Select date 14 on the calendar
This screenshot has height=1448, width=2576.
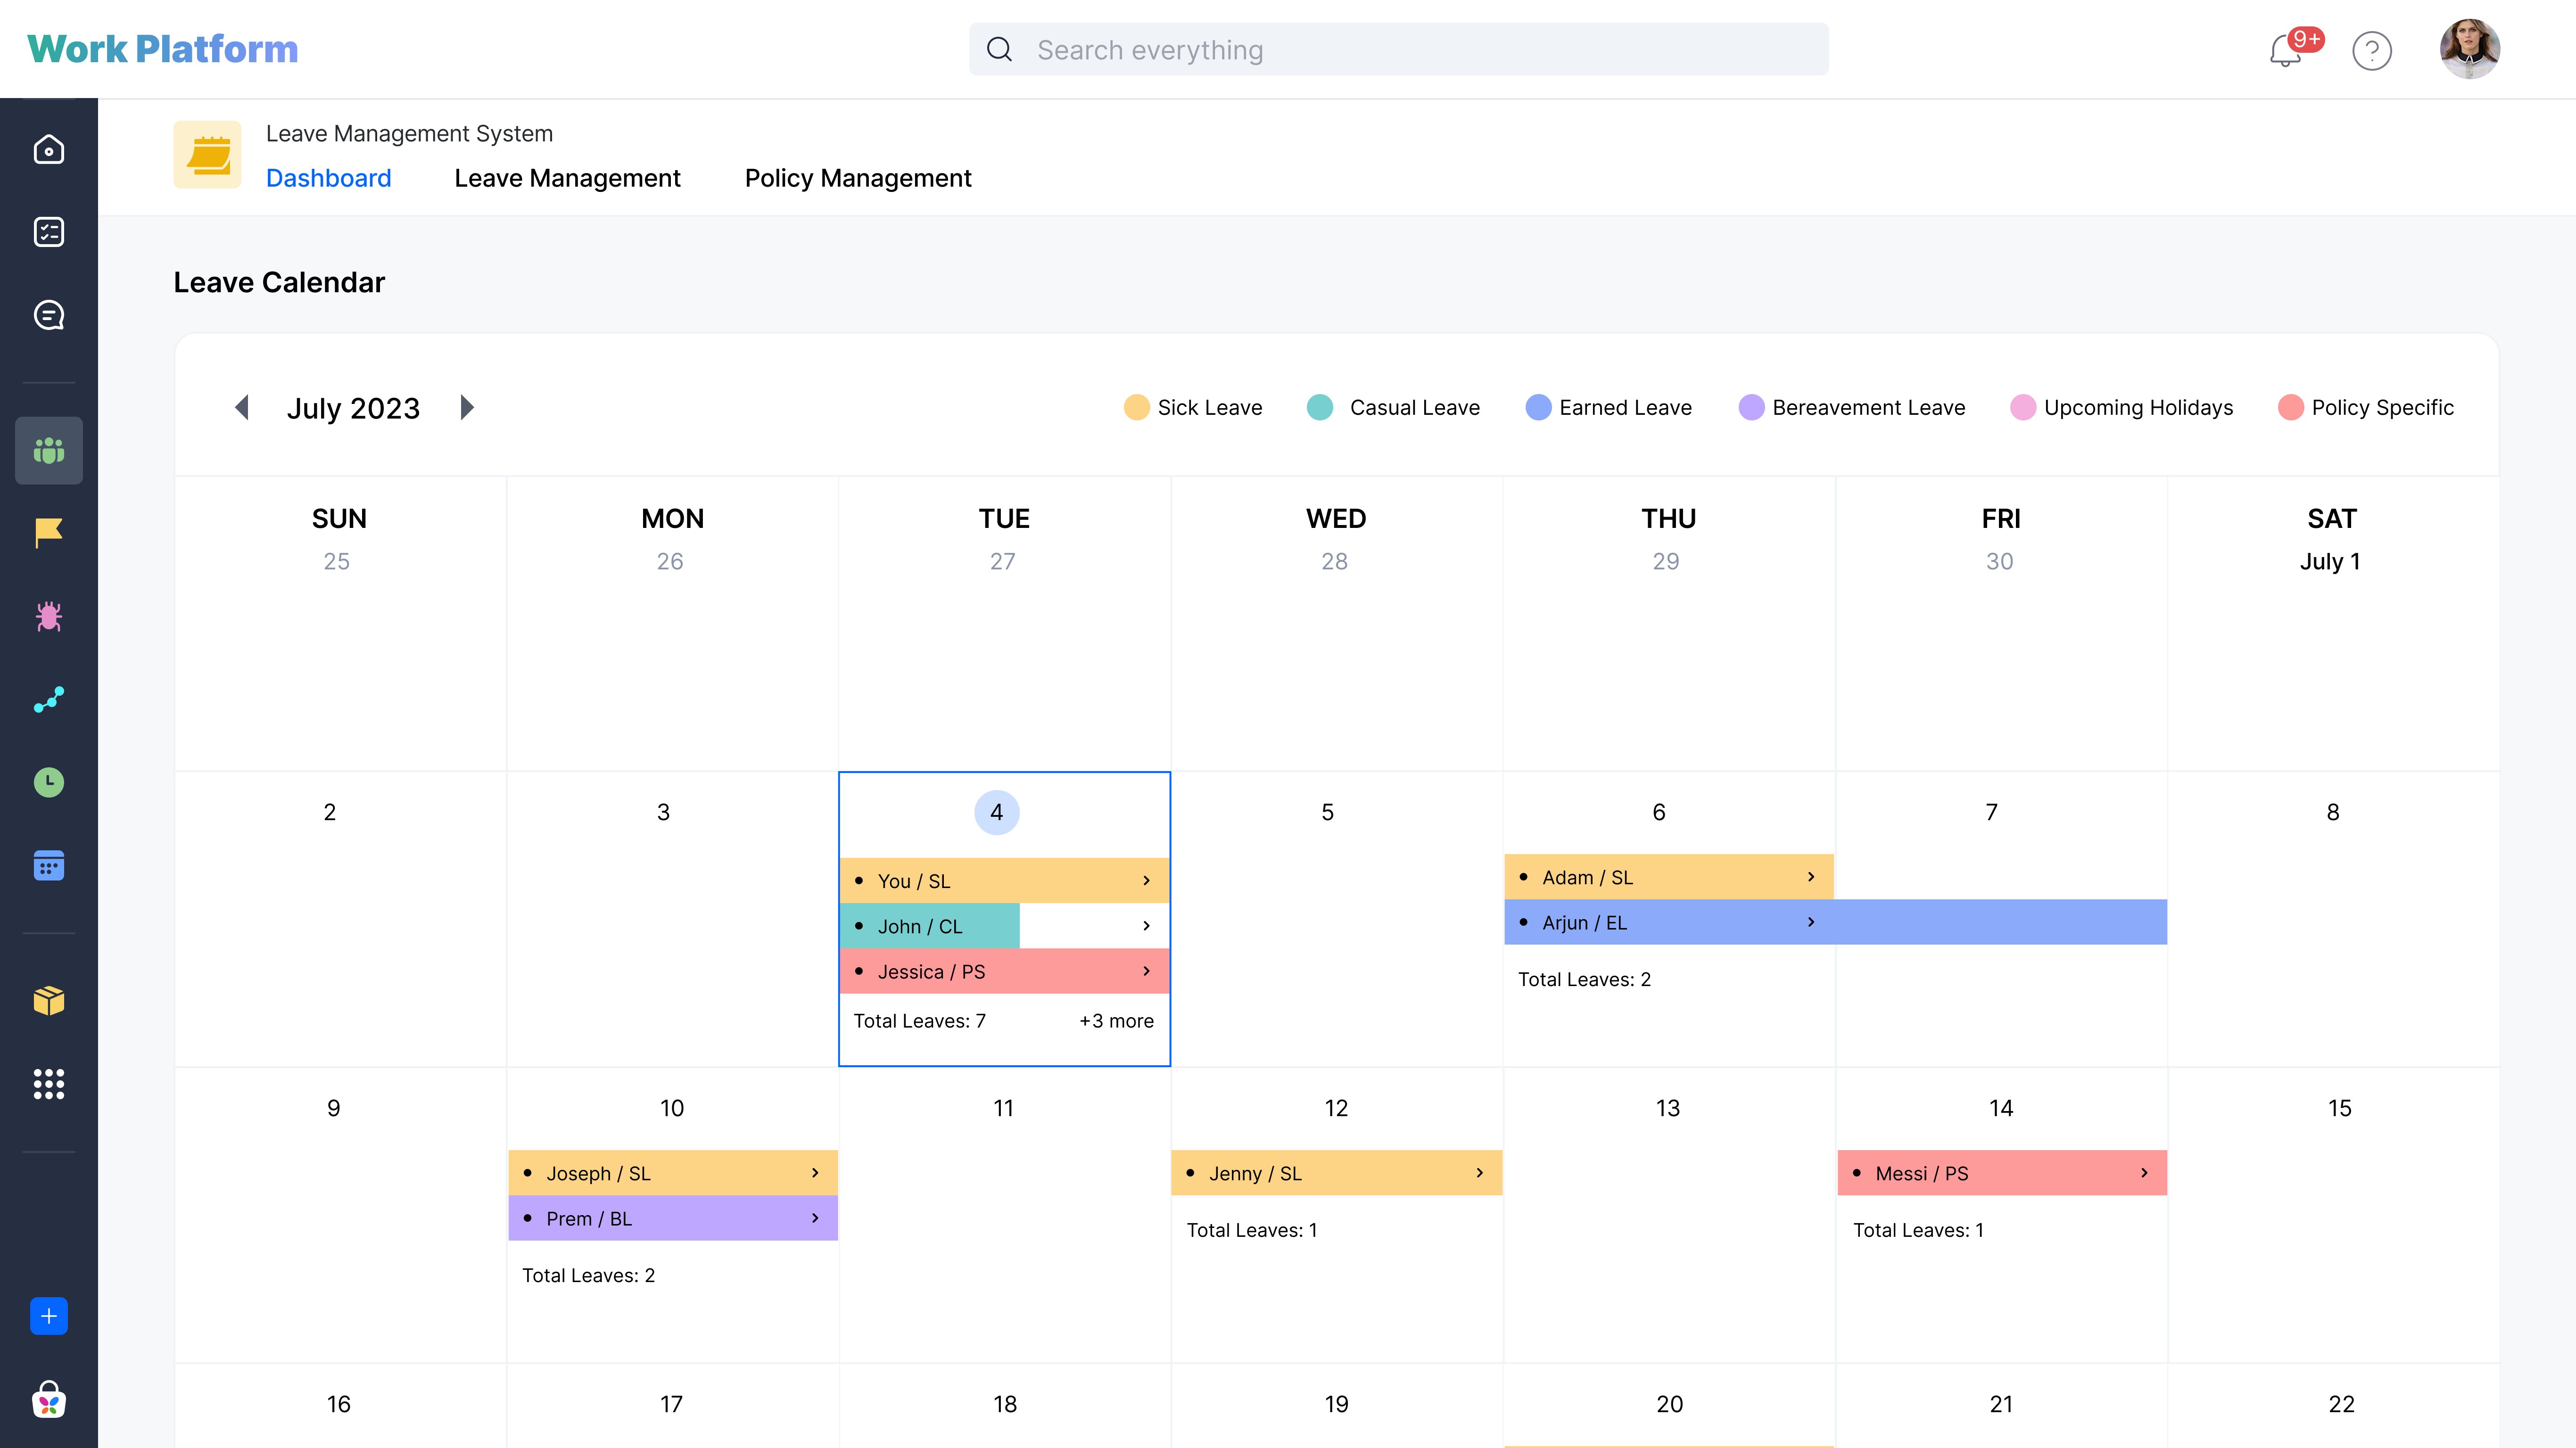(x=2001, y=1108)
